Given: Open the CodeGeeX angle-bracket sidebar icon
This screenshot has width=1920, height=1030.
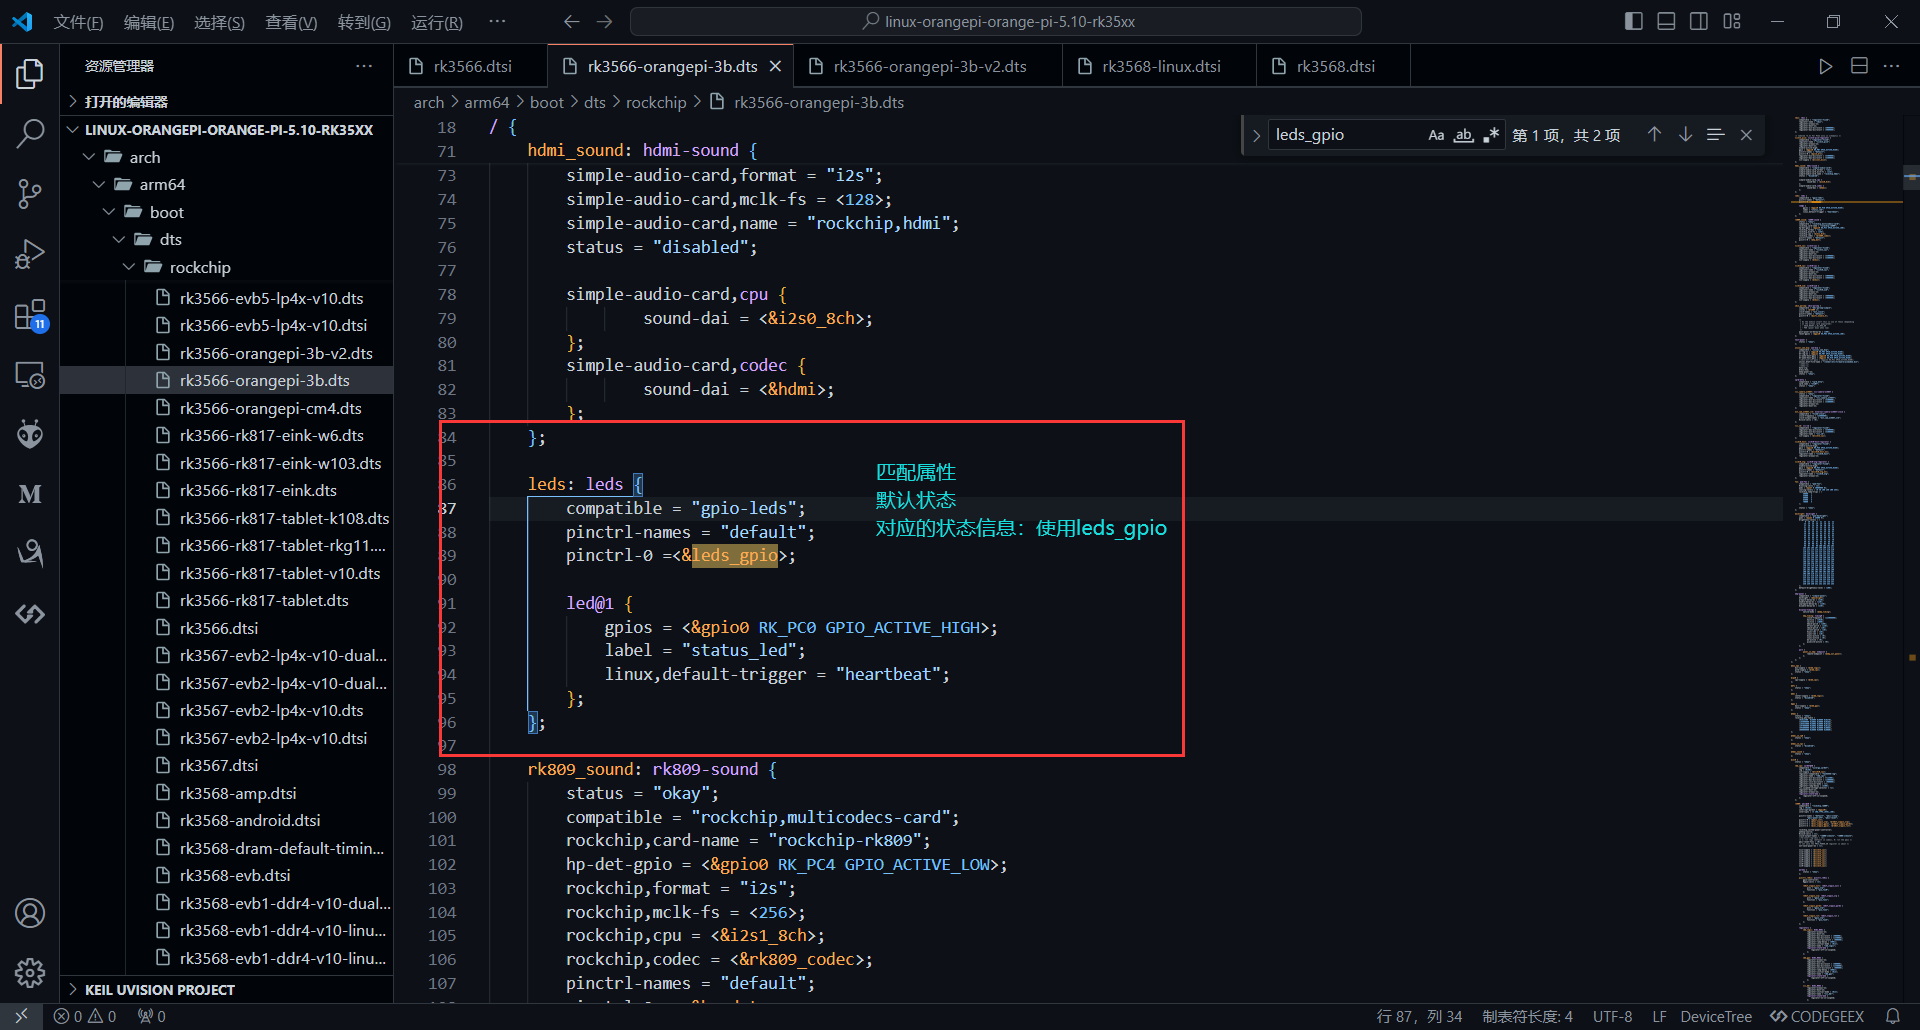Looking at the screenshot, I should tap(30, 614).
